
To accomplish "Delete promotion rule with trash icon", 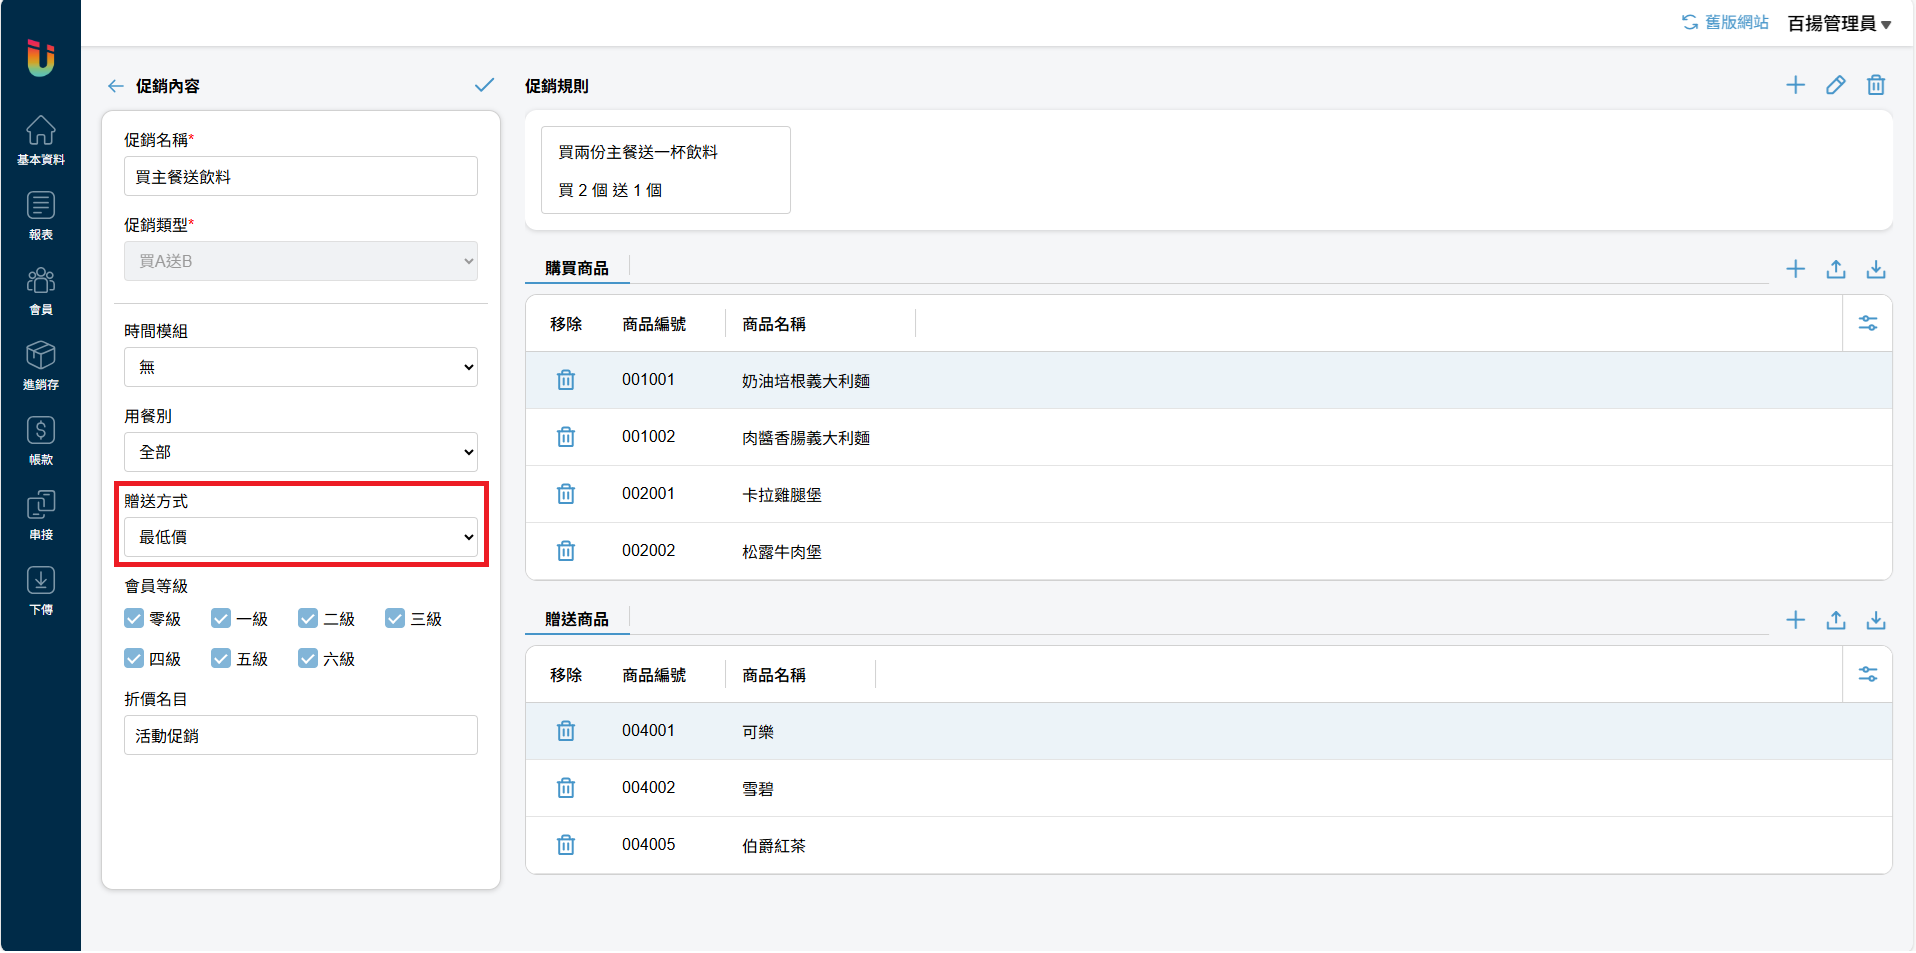I will pos(1875,85).
